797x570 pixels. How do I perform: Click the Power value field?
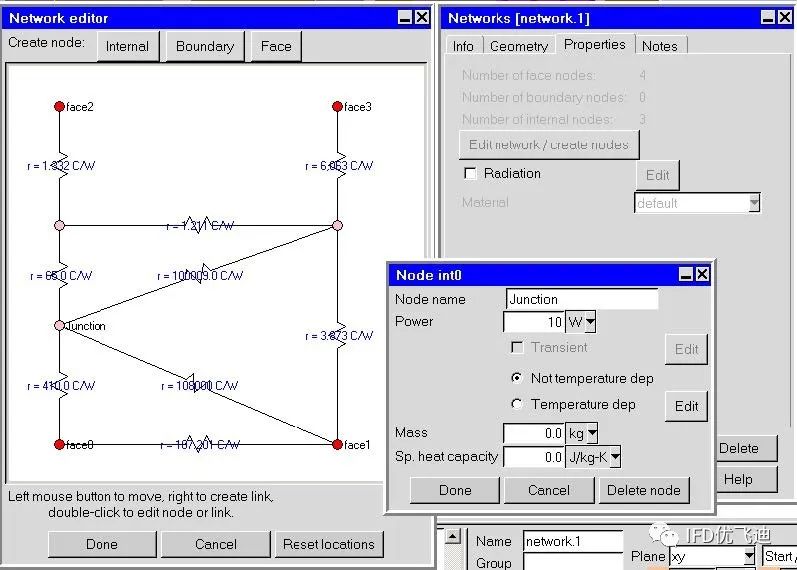point(534,322)
